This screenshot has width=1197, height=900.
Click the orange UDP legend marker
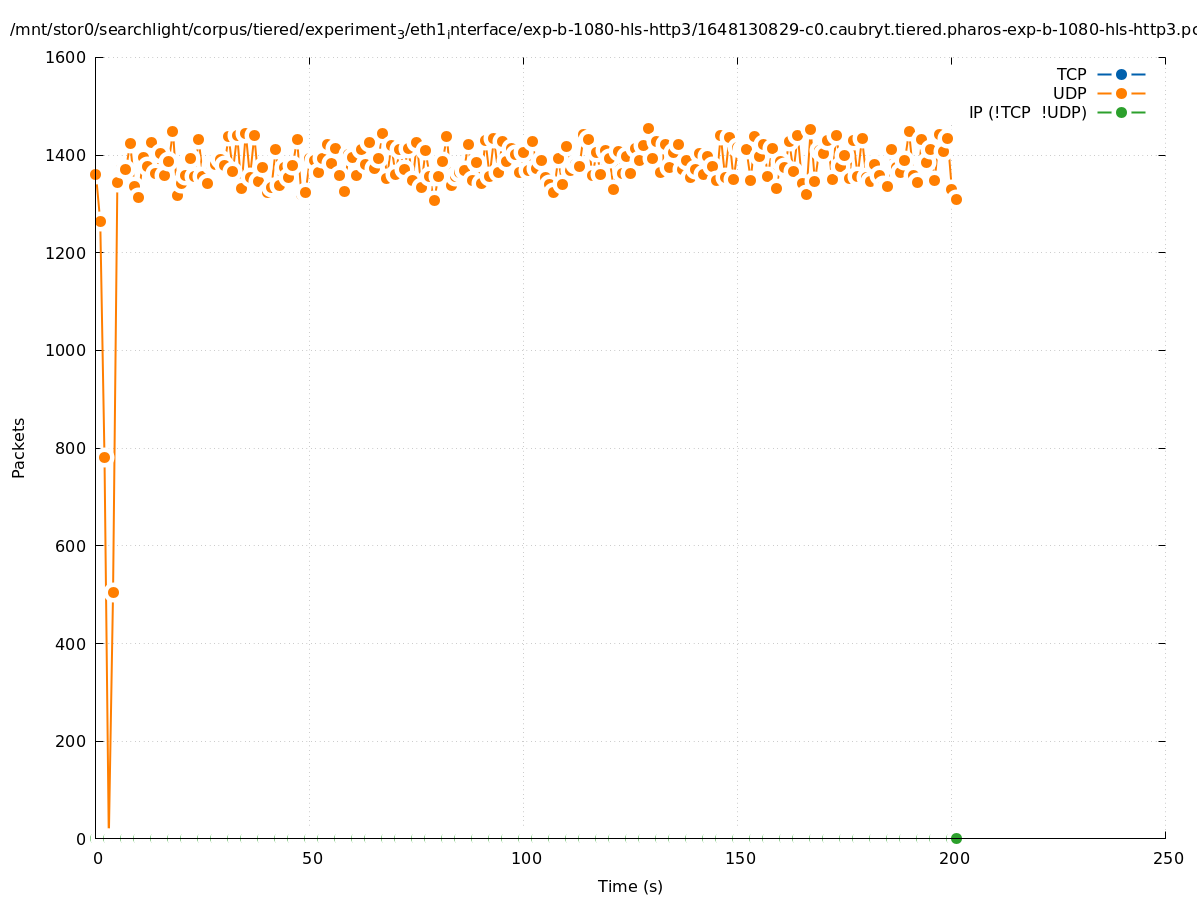coord(1121,93)
